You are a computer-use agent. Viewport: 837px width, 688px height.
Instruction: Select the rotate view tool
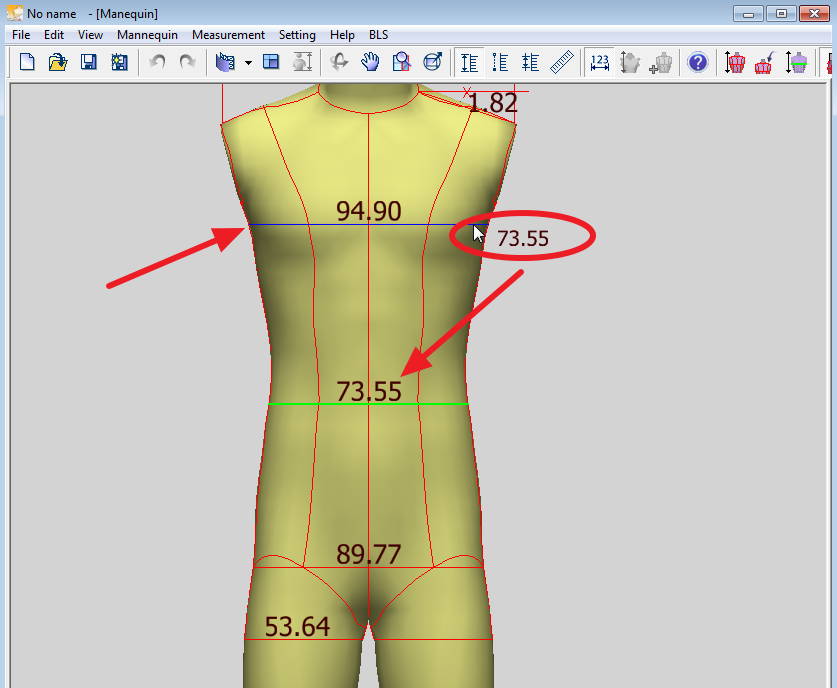(339, 62)
